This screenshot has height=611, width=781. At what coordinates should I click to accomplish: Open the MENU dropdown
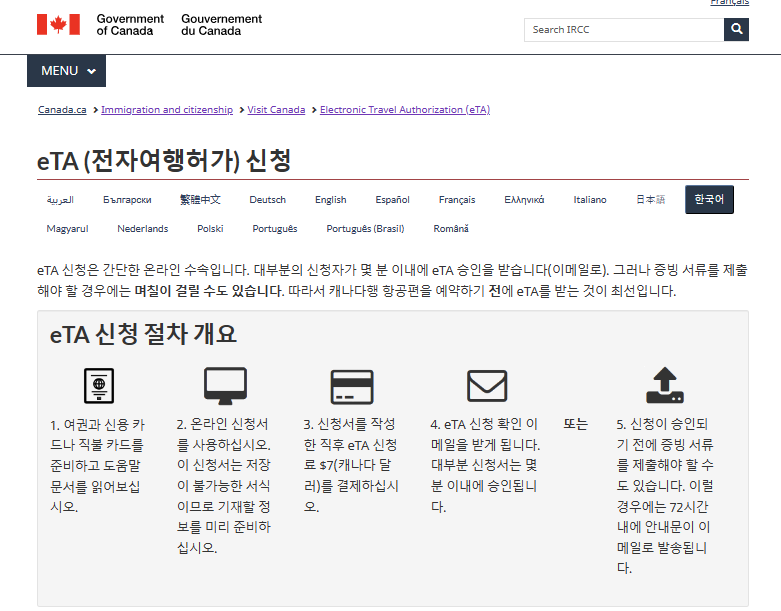click(x=66, y=71)
